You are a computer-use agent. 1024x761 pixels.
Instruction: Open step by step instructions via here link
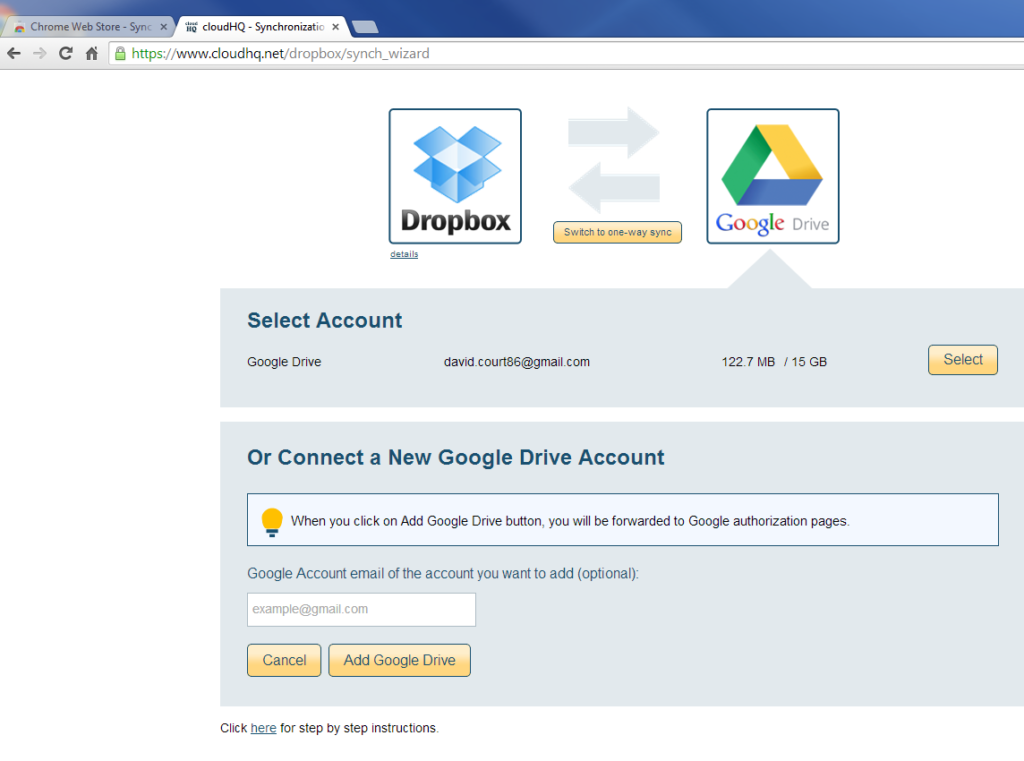263,728
